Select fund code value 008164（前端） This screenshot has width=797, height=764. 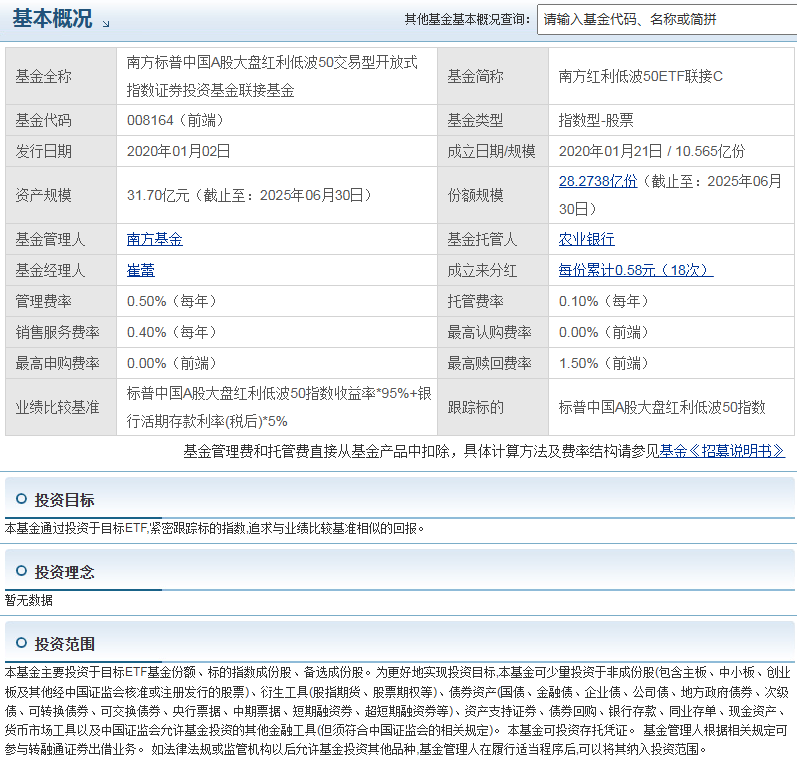(x=175, y=120)
